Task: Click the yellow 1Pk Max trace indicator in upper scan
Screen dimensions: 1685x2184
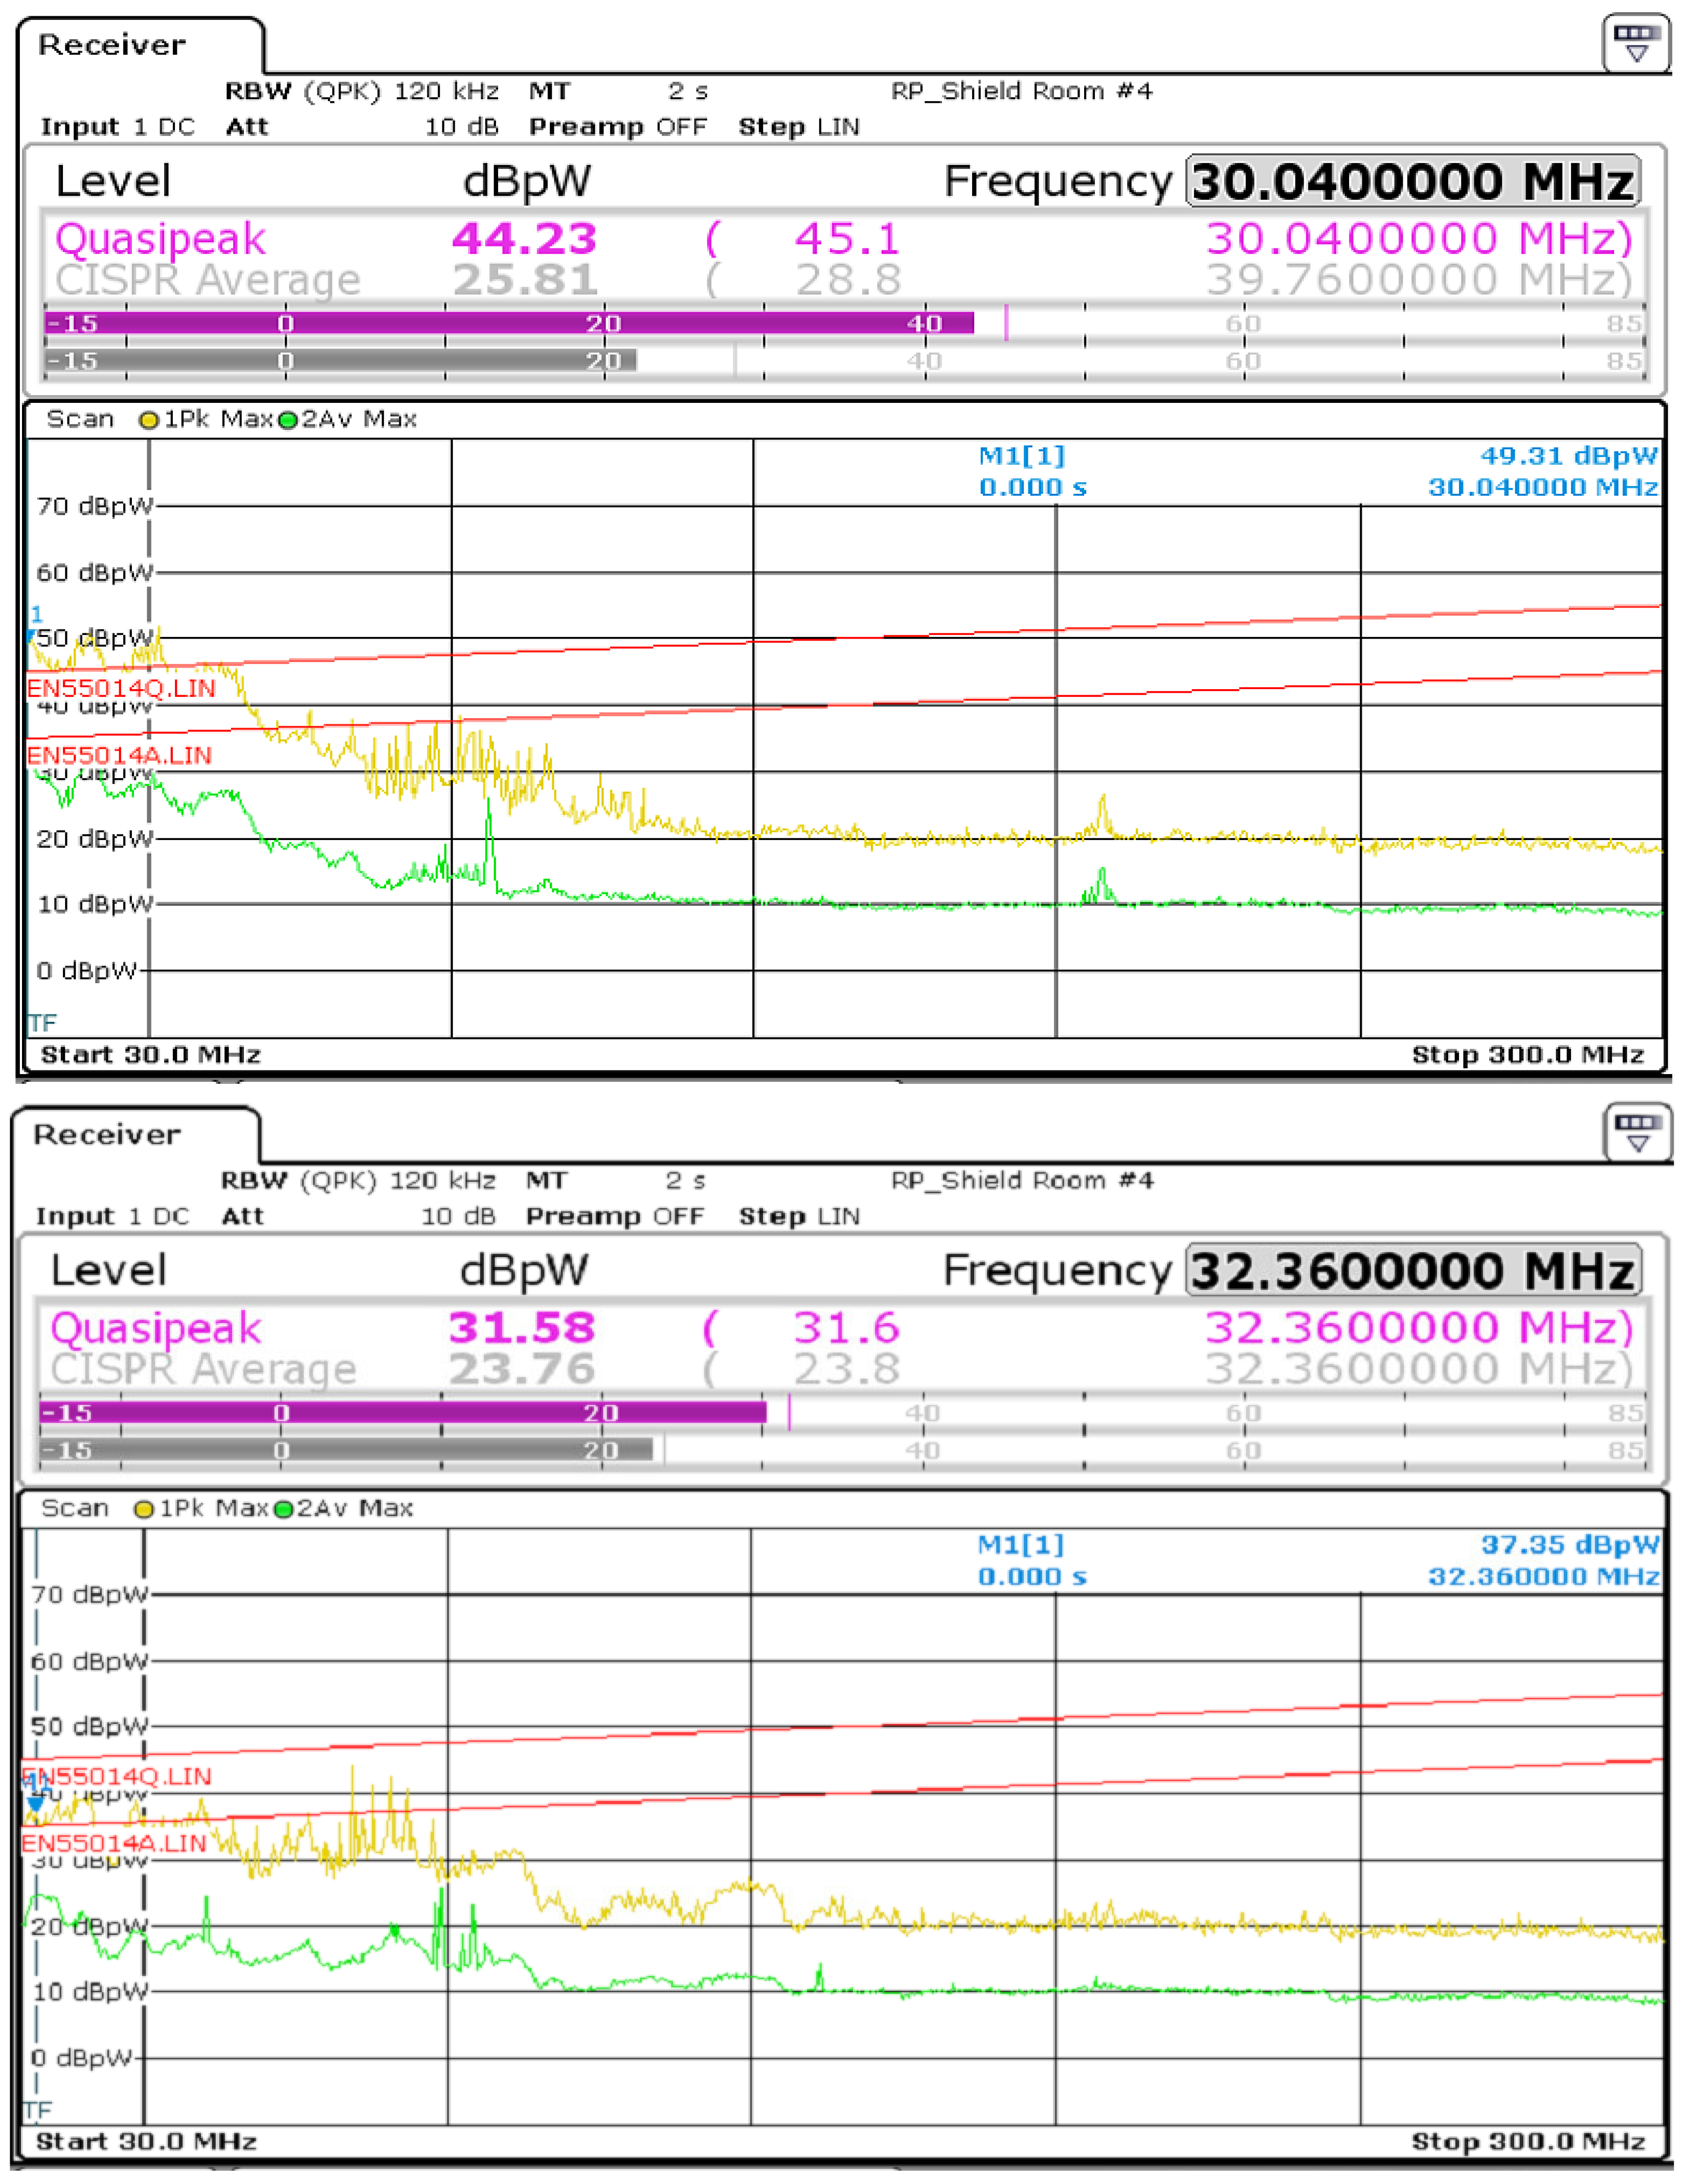Action: [x=149, y=420]
